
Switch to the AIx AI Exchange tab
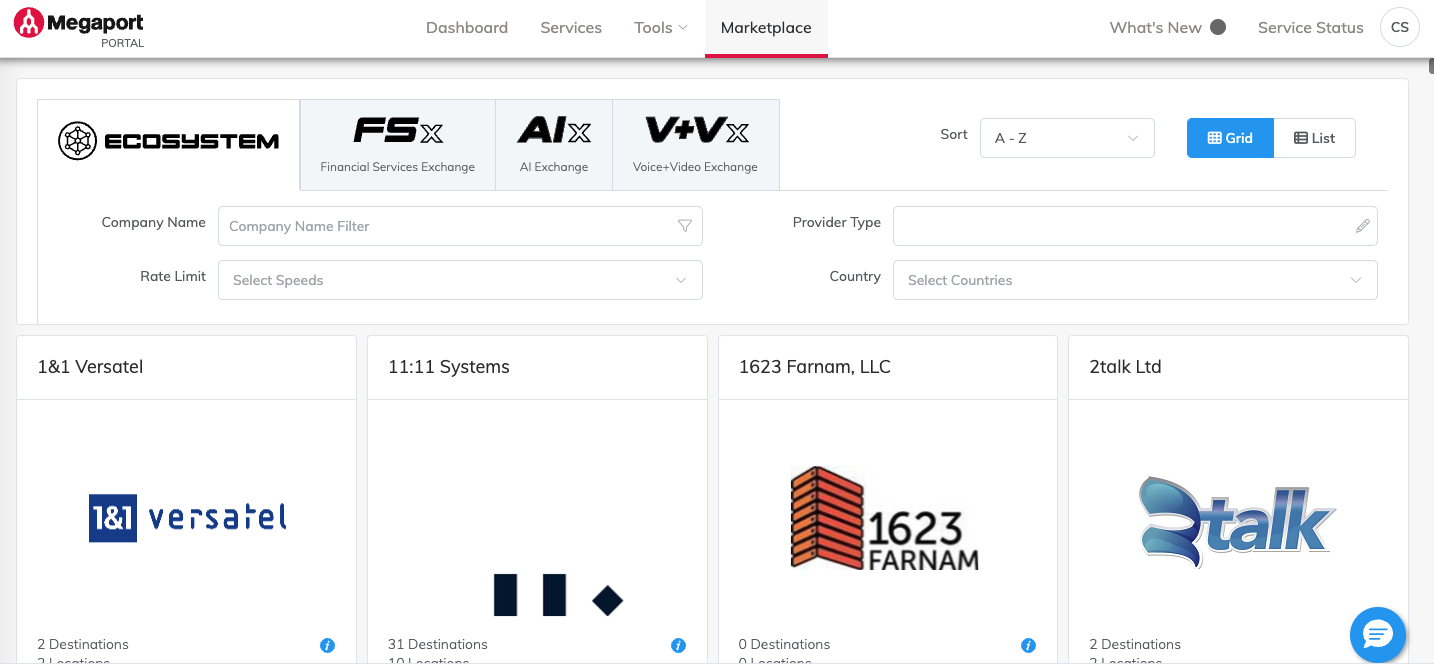tap(554, 145)
